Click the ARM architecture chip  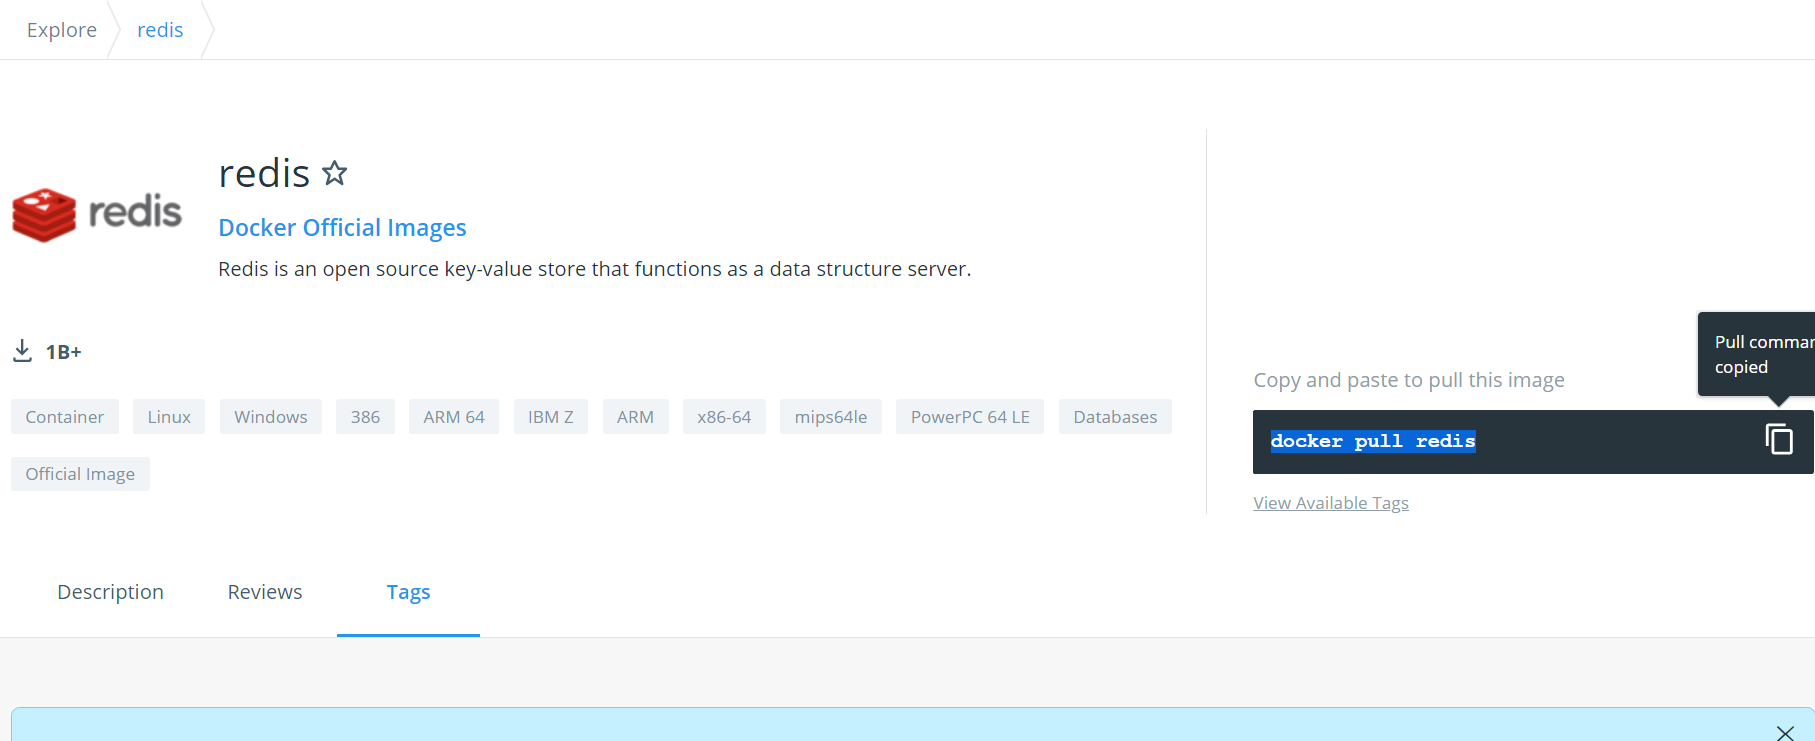pyautogui.click(x=635, y=417)
